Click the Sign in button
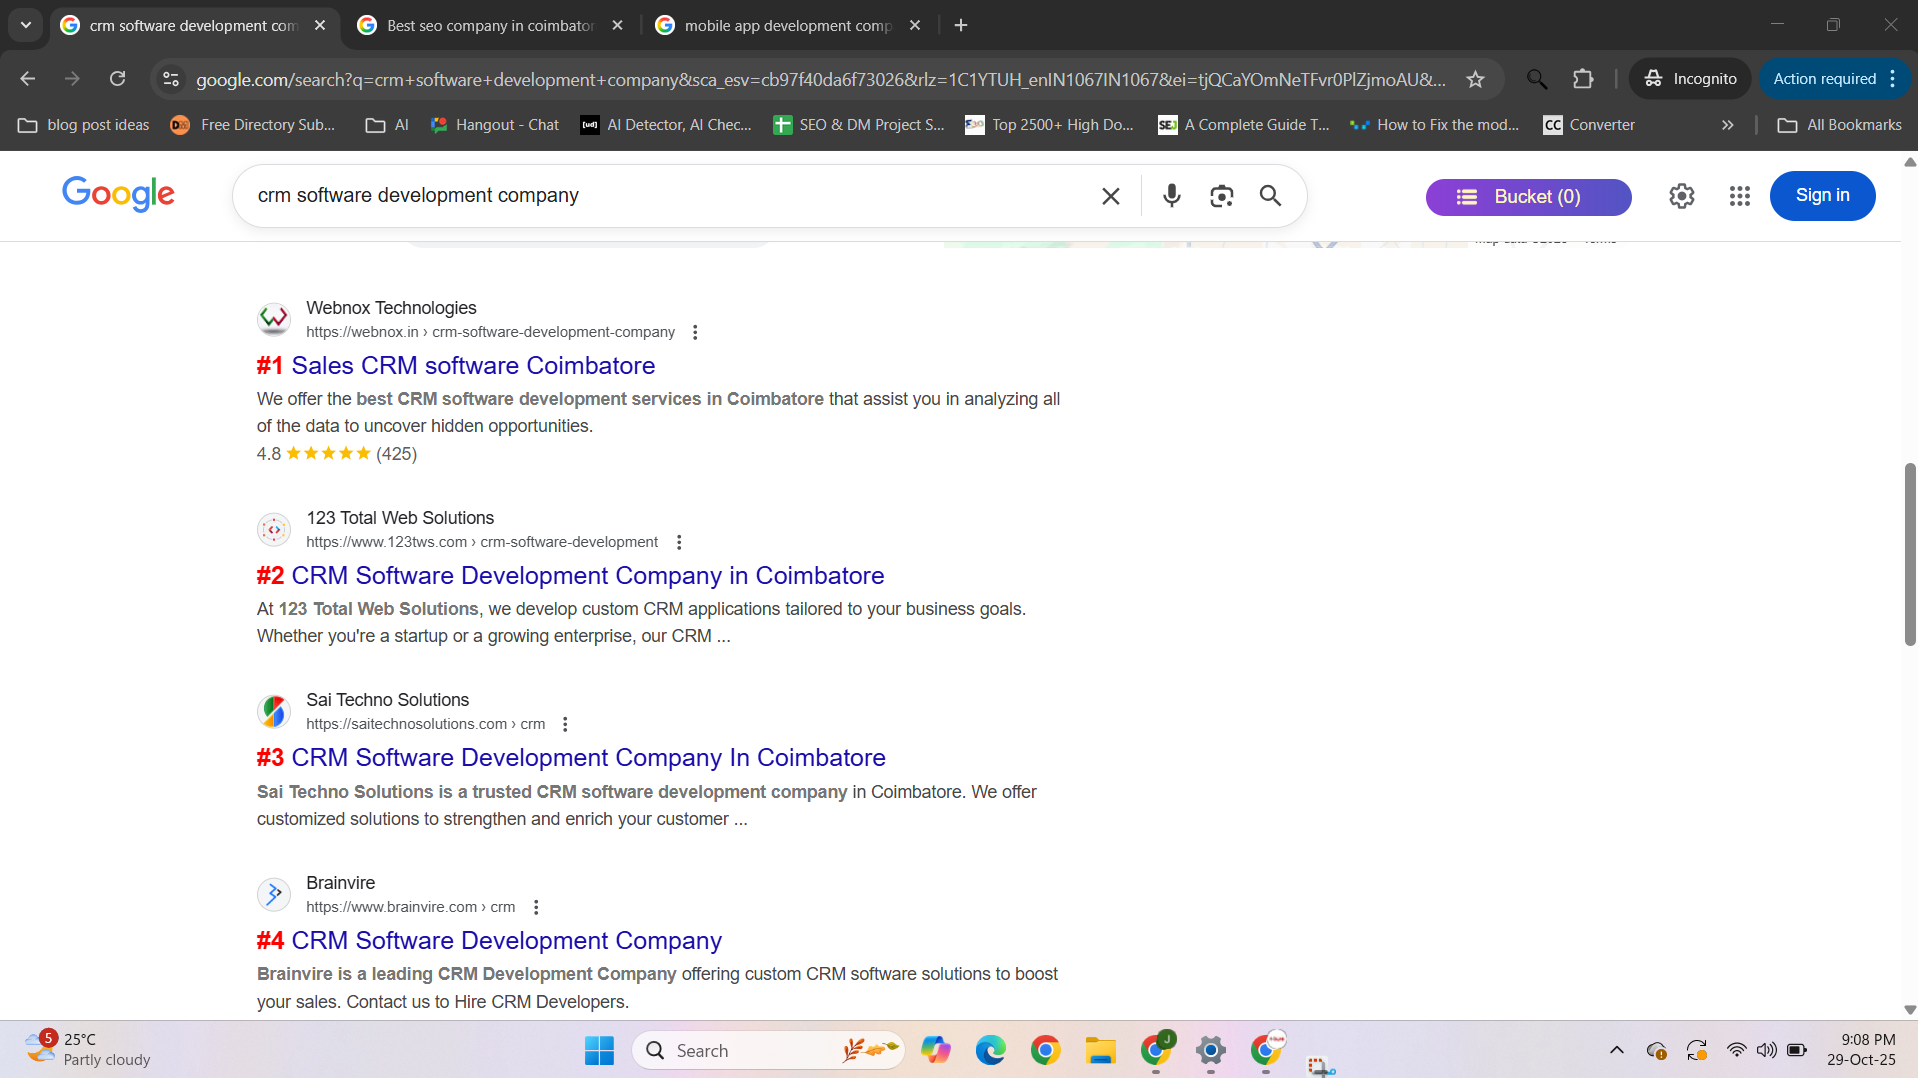 tap(1822, 196)
